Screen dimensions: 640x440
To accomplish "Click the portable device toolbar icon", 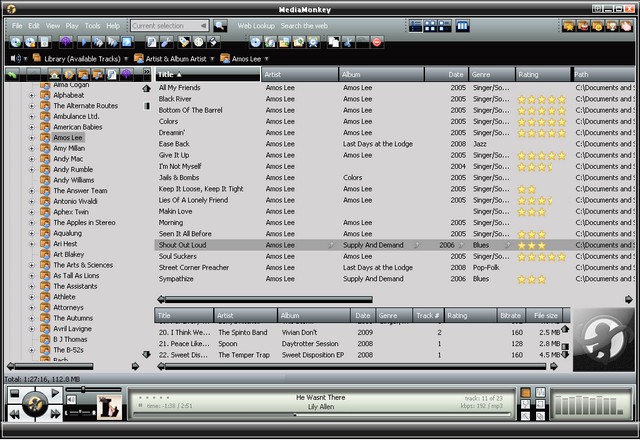I will [x=44, y=42].
